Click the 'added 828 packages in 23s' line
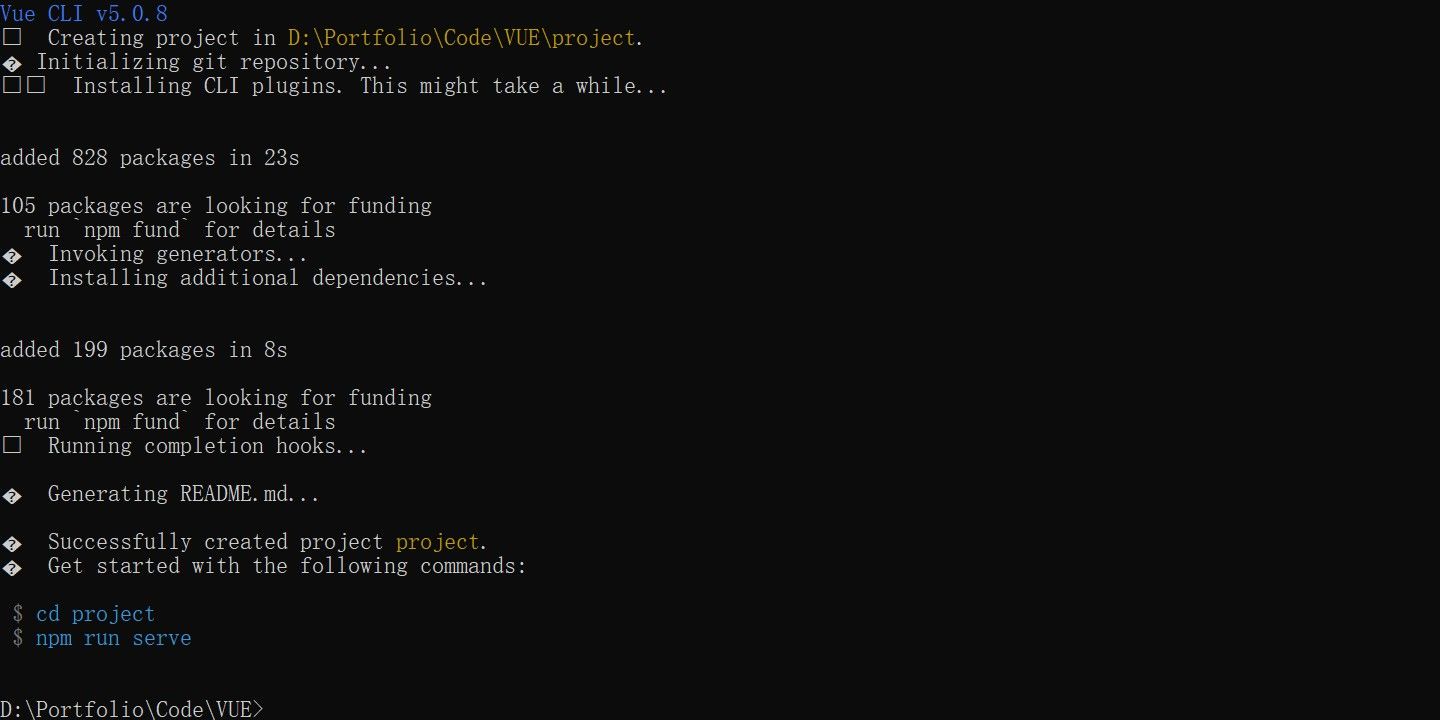 click(150, 158)
